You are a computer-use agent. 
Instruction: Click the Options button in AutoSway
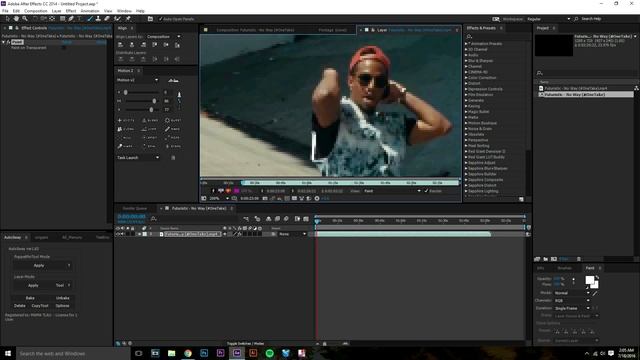[x=62, y=306]
